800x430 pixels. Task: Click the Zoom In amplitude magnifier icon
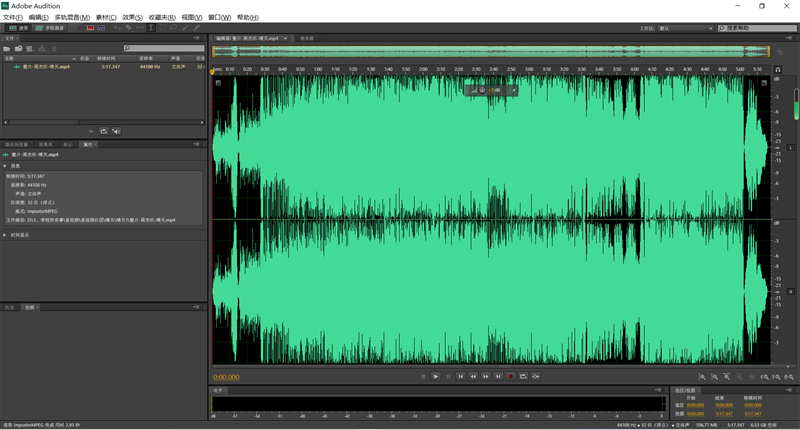point(702,376)
